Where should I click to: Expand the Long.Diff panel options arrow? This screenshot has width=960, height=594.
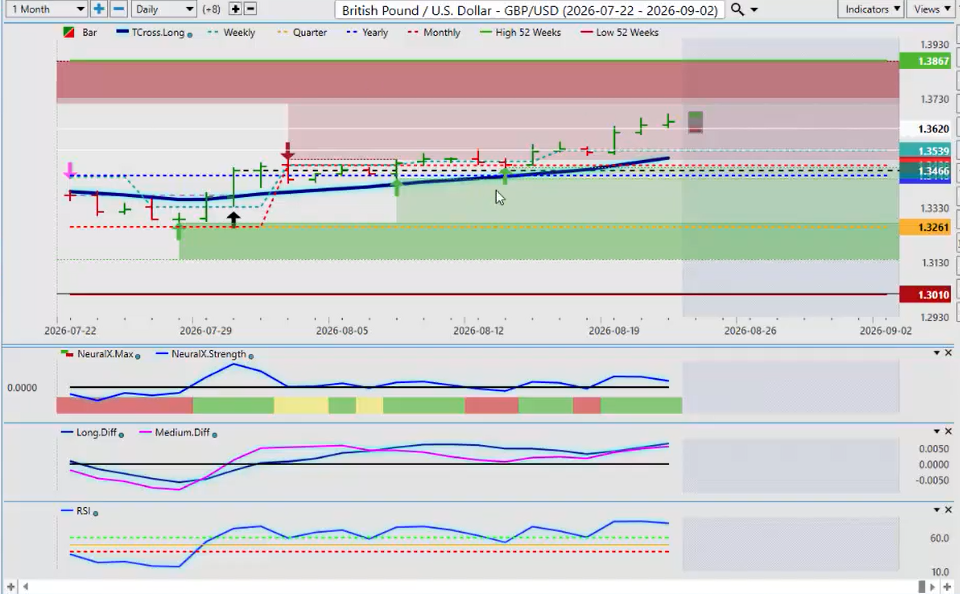pos(937,431)
